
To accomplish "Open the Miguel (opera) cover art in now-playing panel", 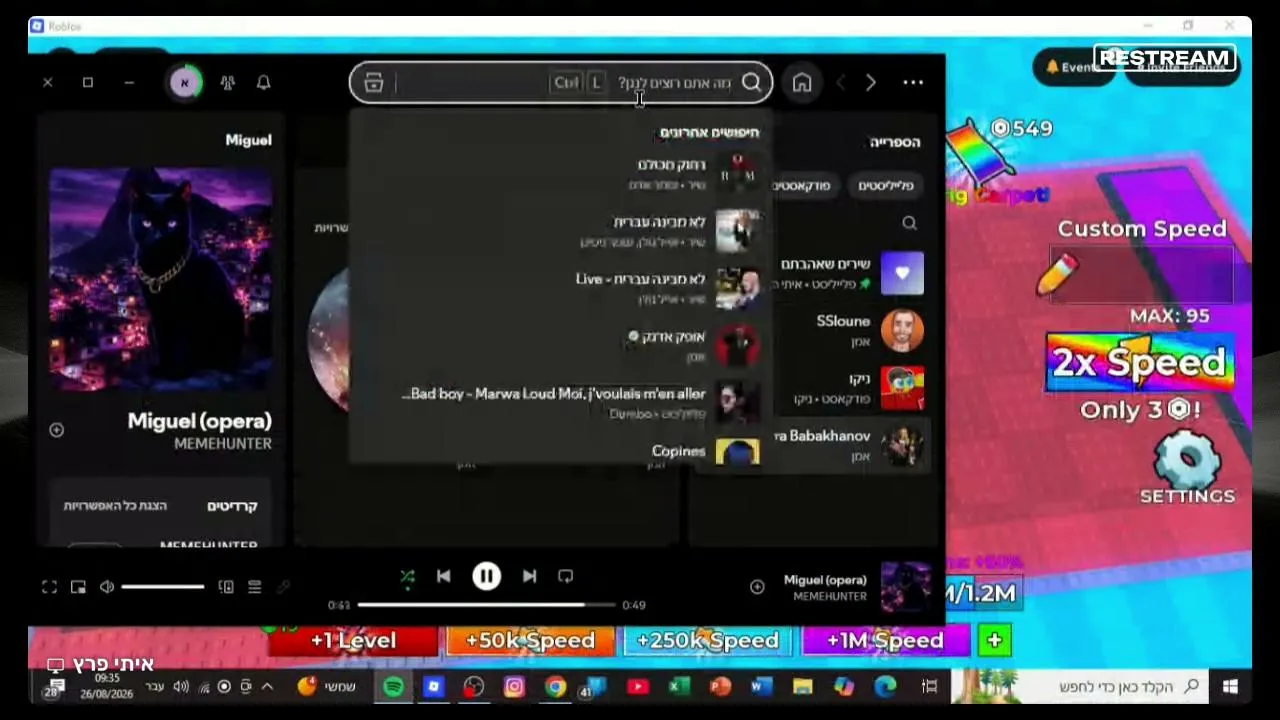I will point(161,279).
